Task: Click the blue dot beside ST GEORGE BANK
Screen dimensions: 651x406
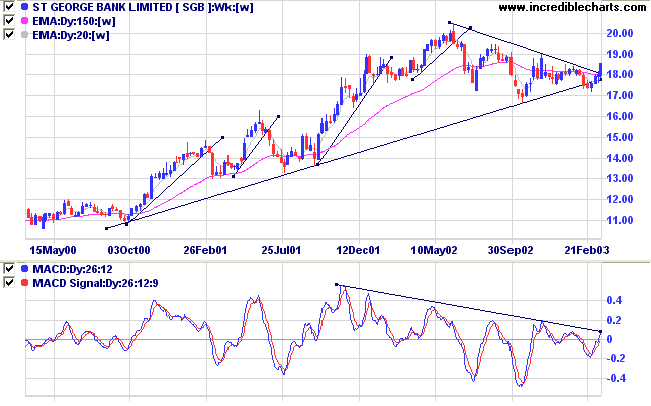Action: [24, 7]
